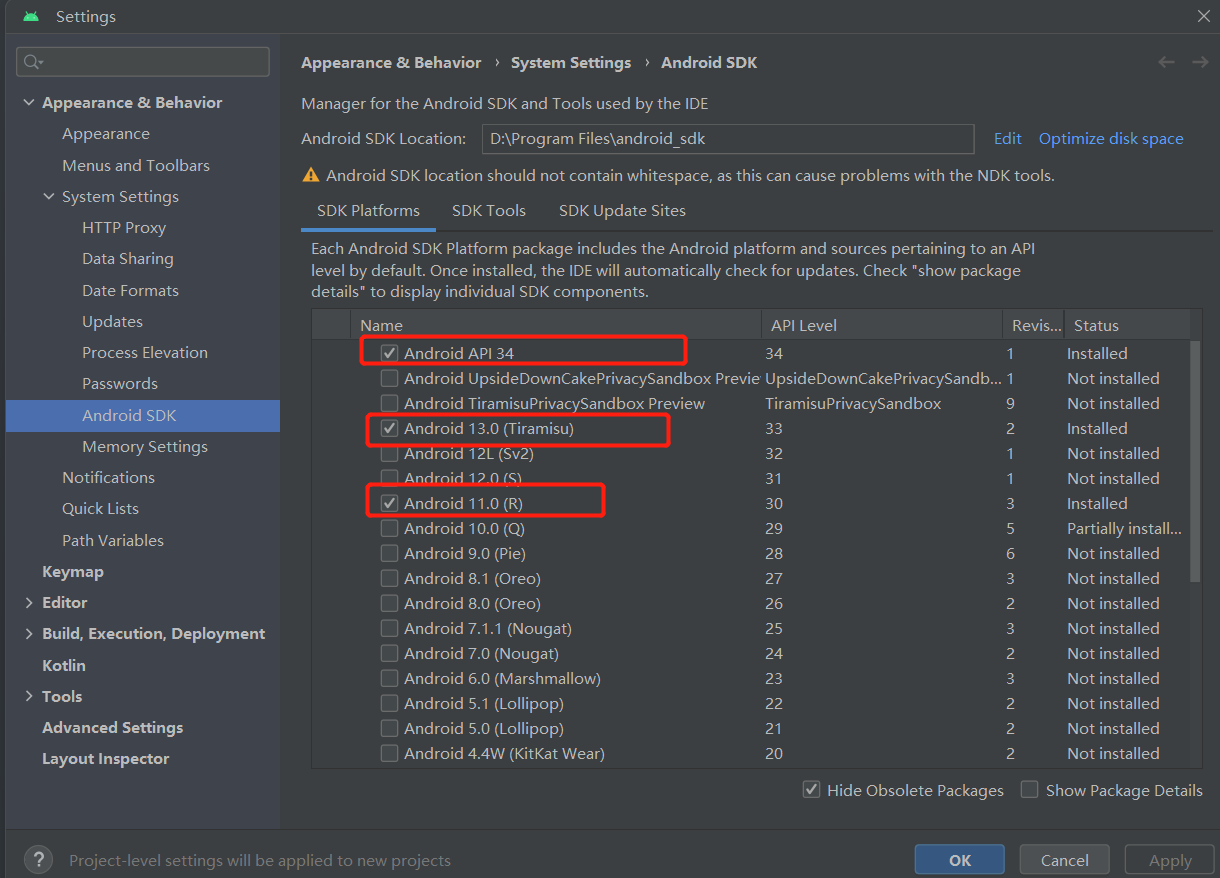
Task: Expand the Editor section
Action: (28, 603)
